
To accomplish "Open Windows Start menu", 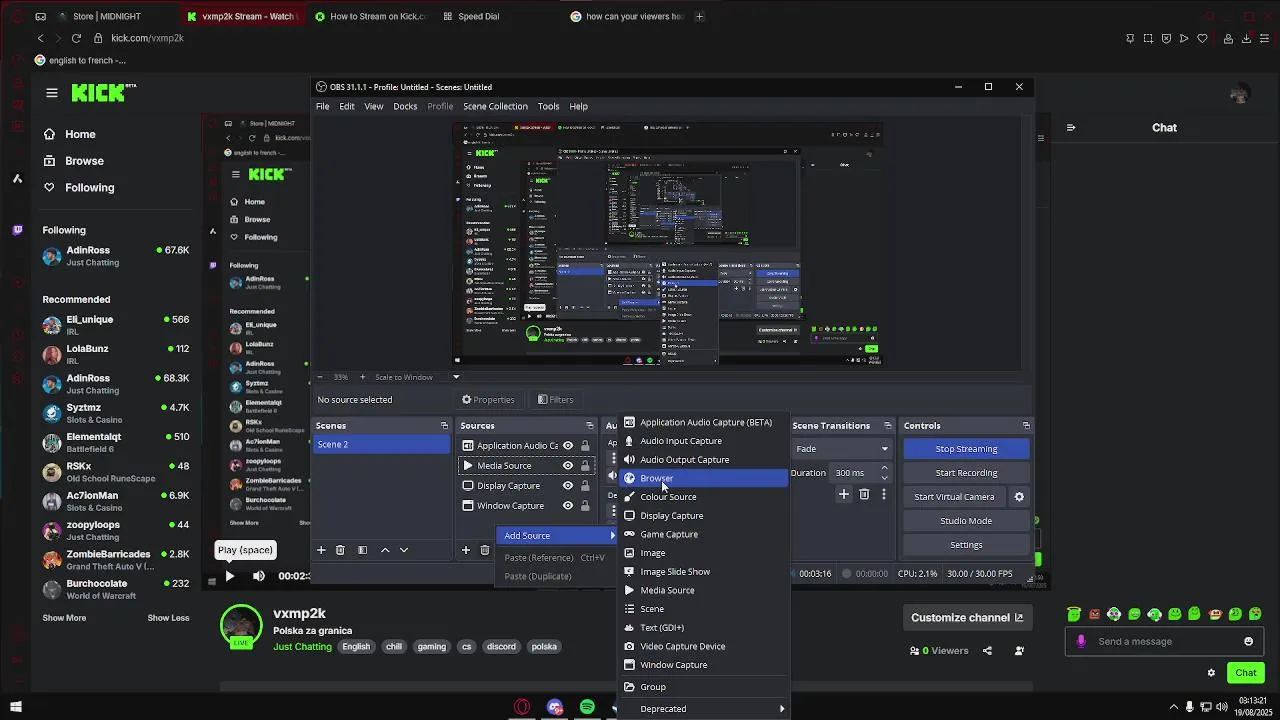I will [x=15, y=707].
